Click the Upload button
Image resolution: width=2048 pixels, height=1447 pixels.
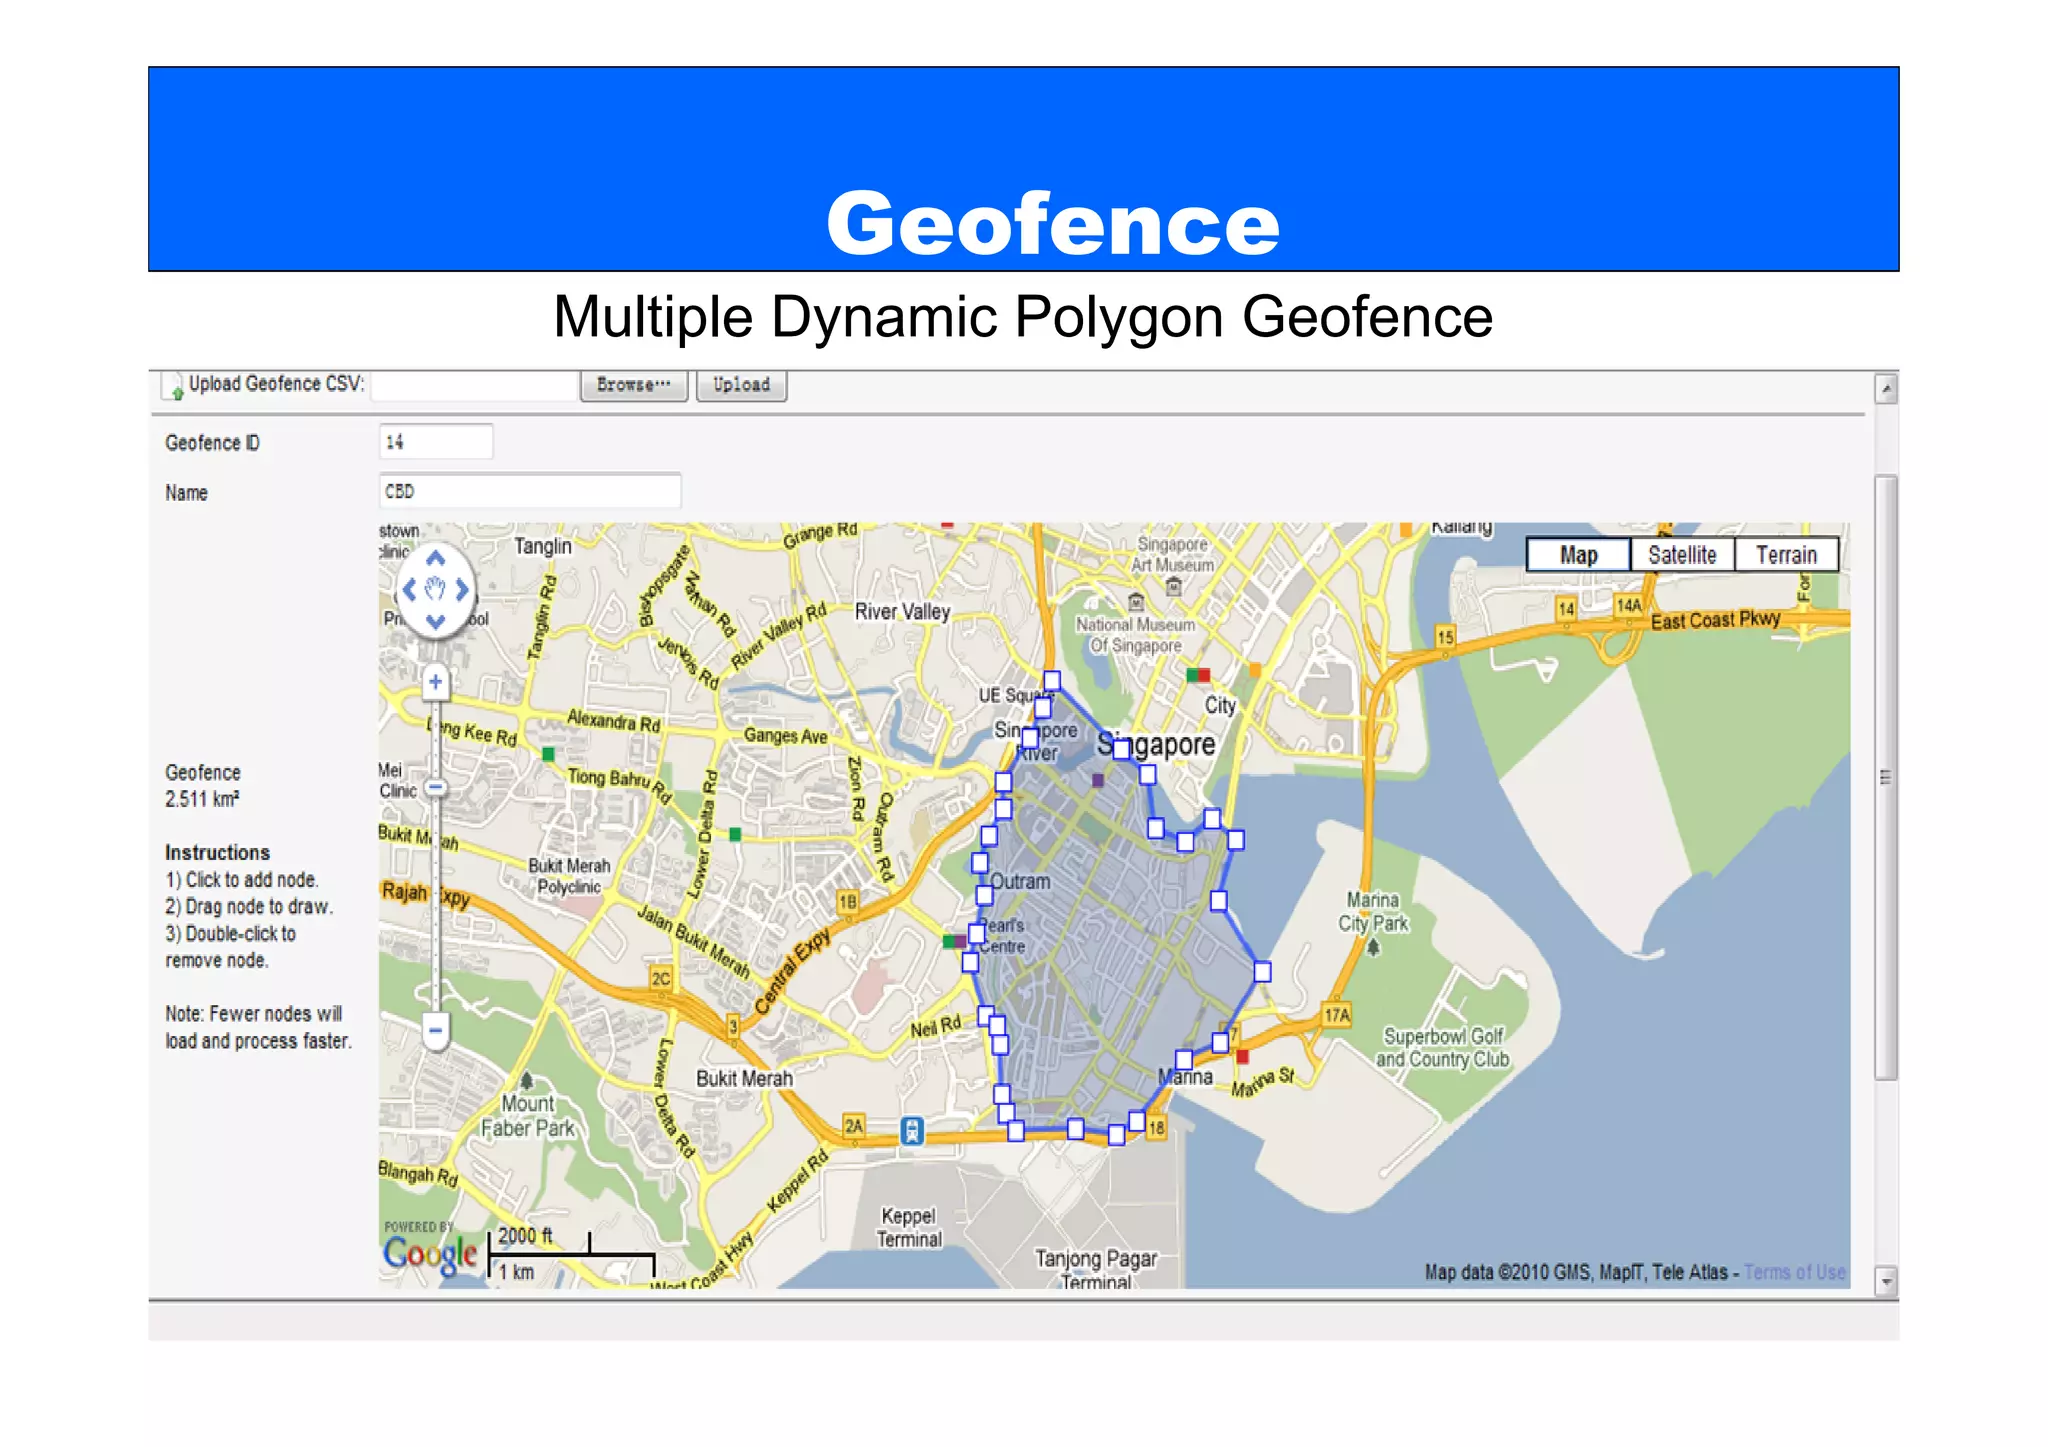tap(741, 385)
